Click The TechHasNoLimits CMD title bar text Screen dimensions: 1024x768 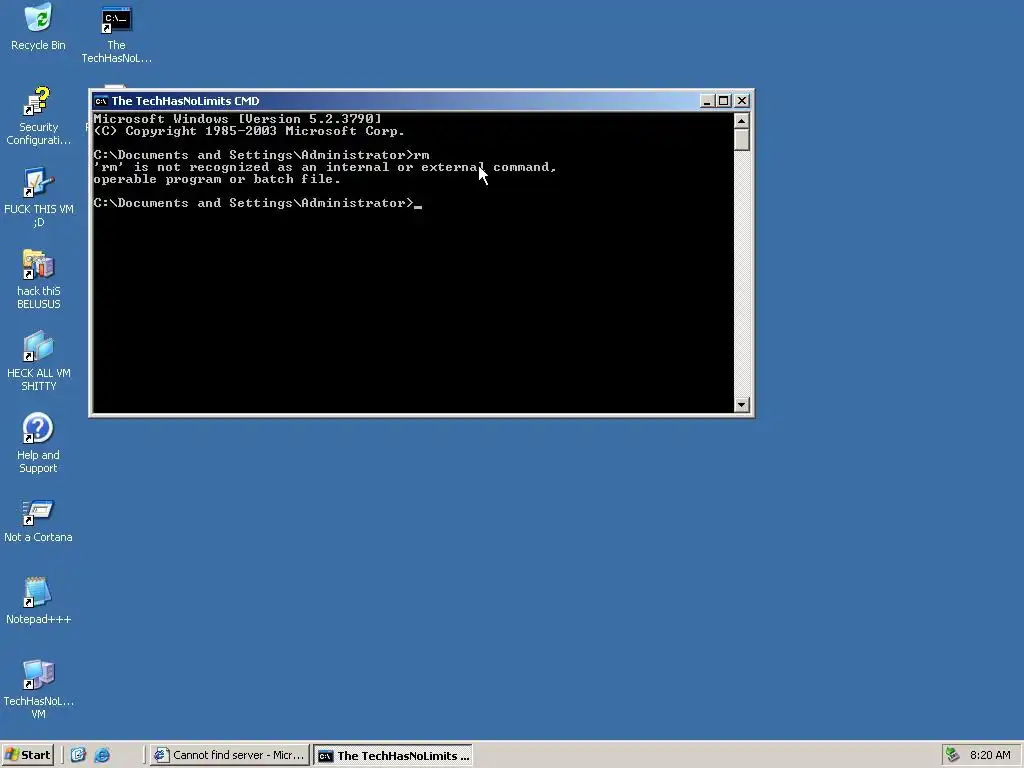point(185,101)
